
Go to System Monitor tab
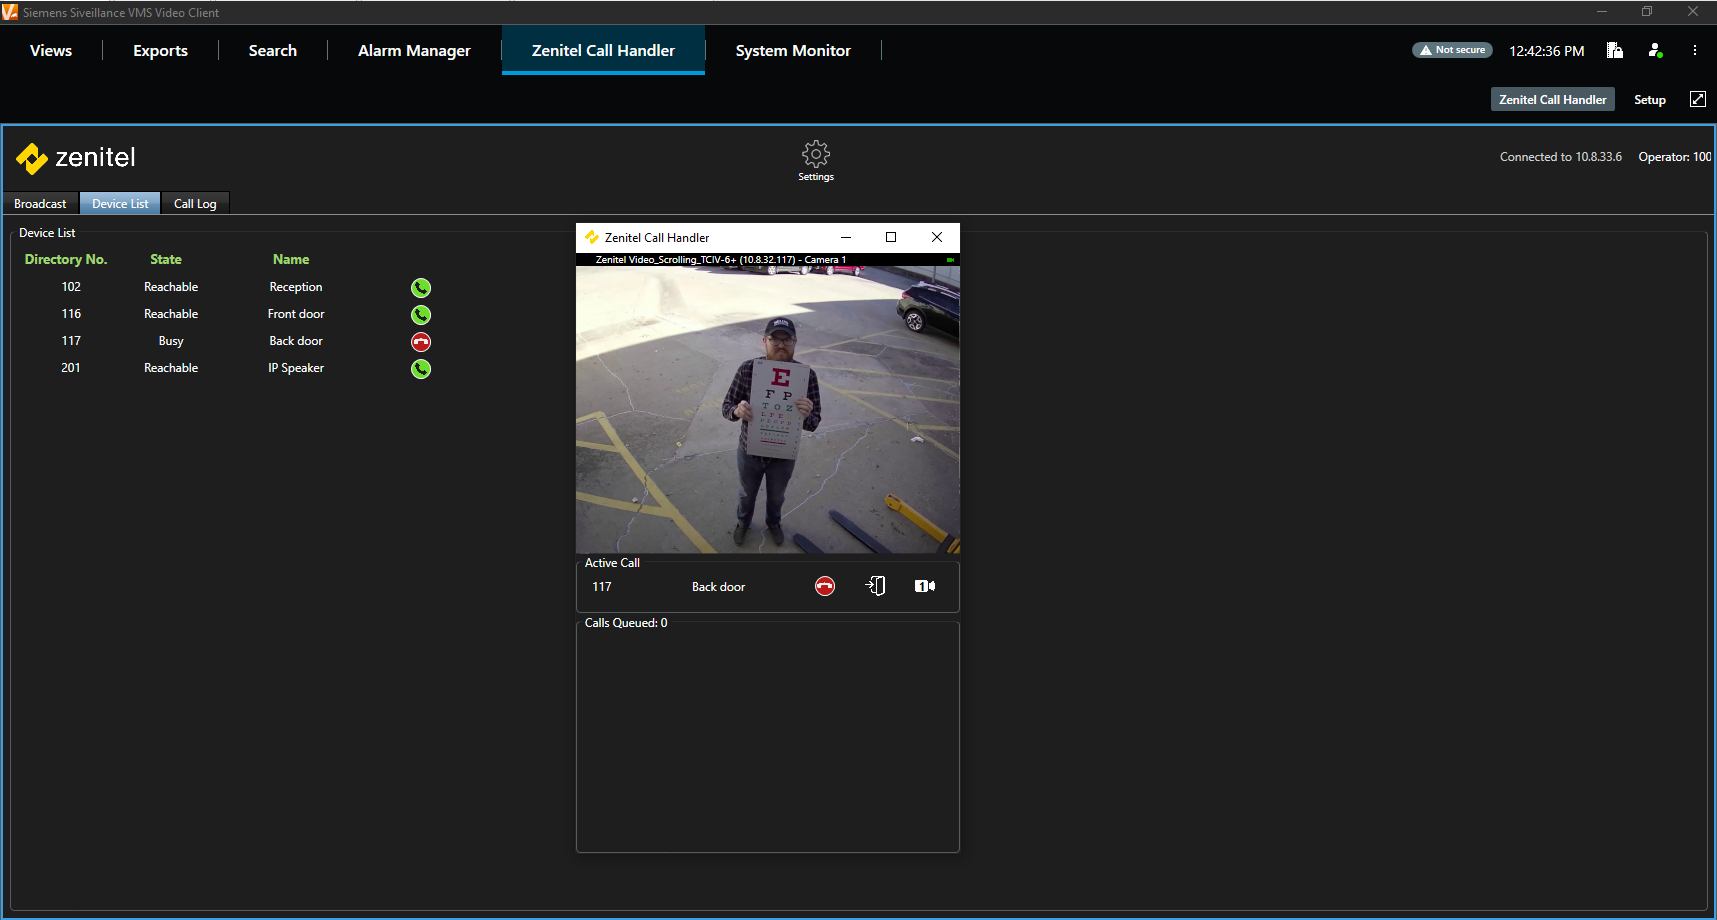pyautogui.click(x=793, y=51)
